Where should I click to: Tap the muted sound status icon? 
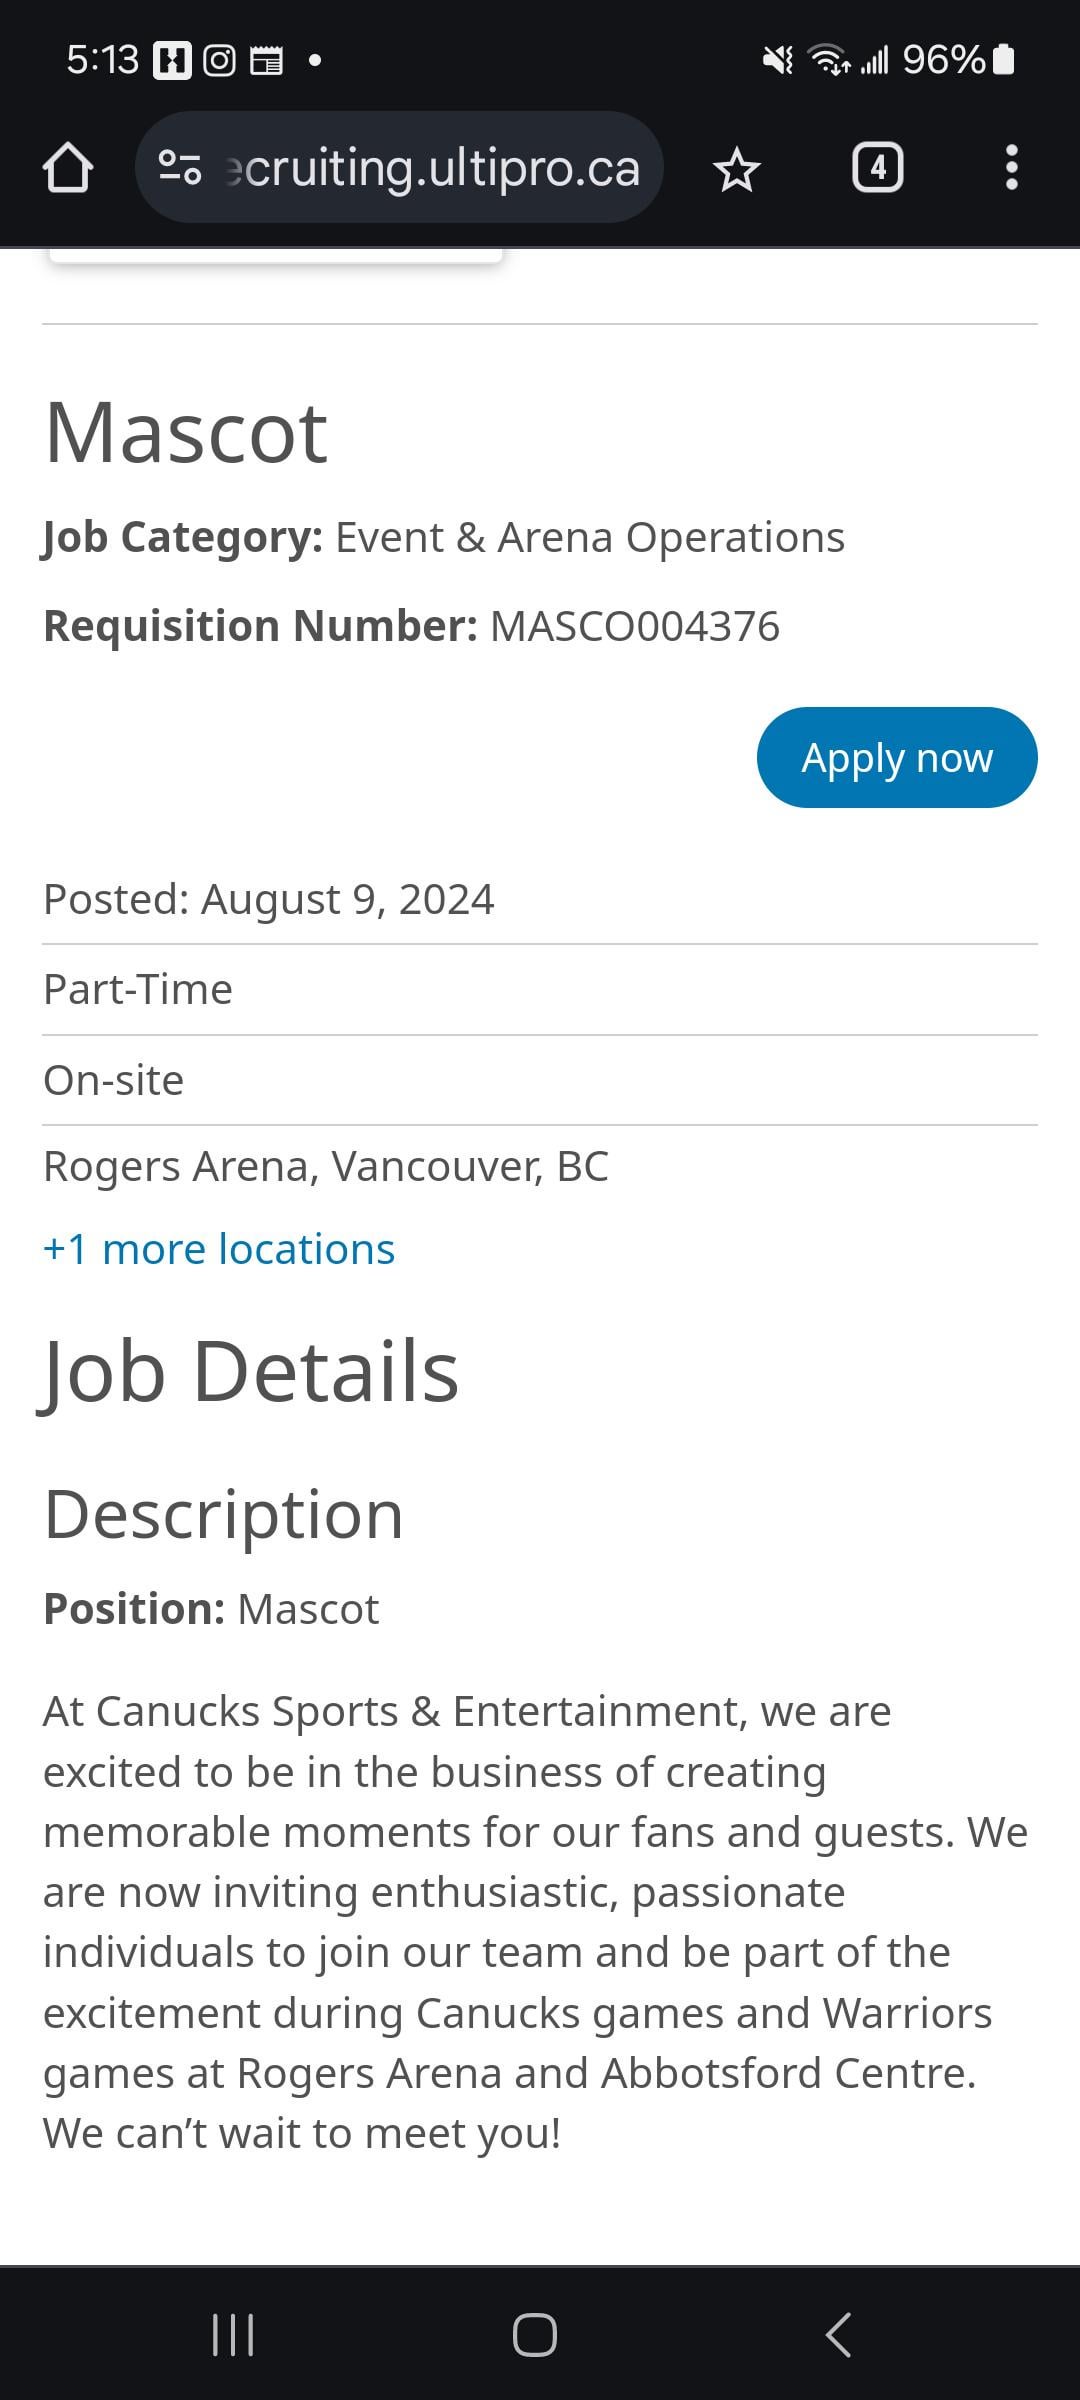(x=777, y=60)
